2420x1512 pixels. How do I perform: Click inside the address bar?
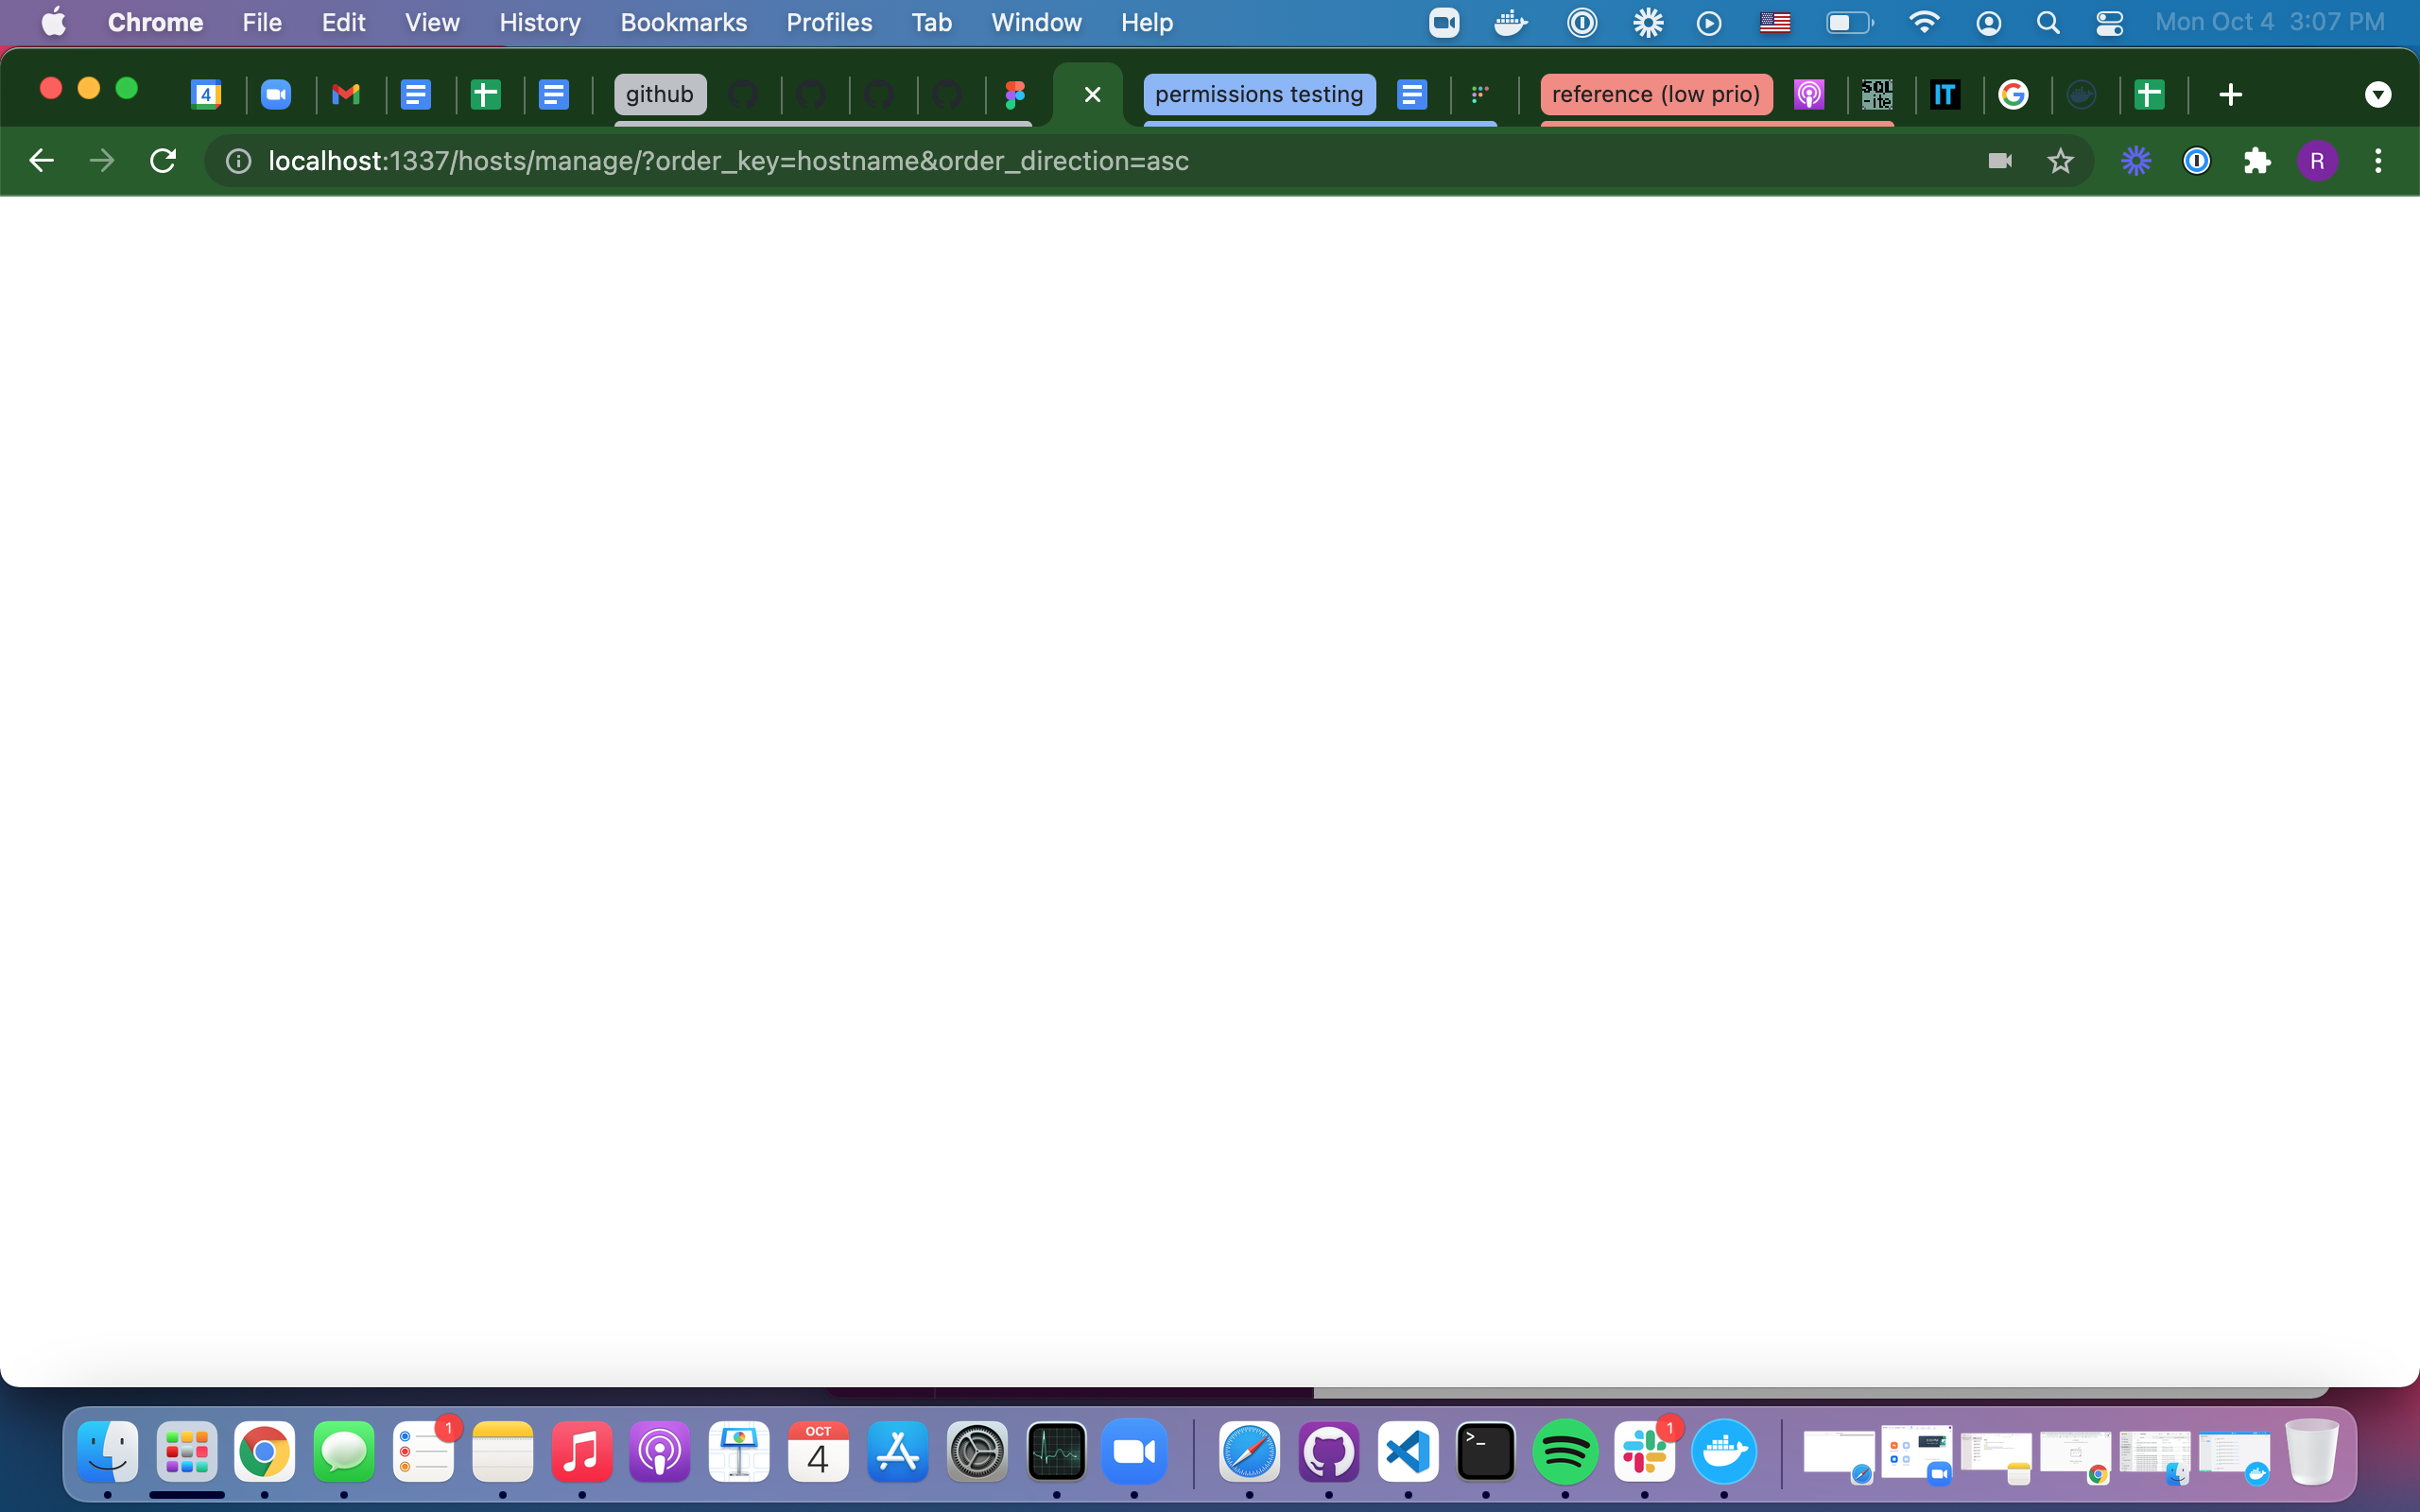(x=700, y=160)
